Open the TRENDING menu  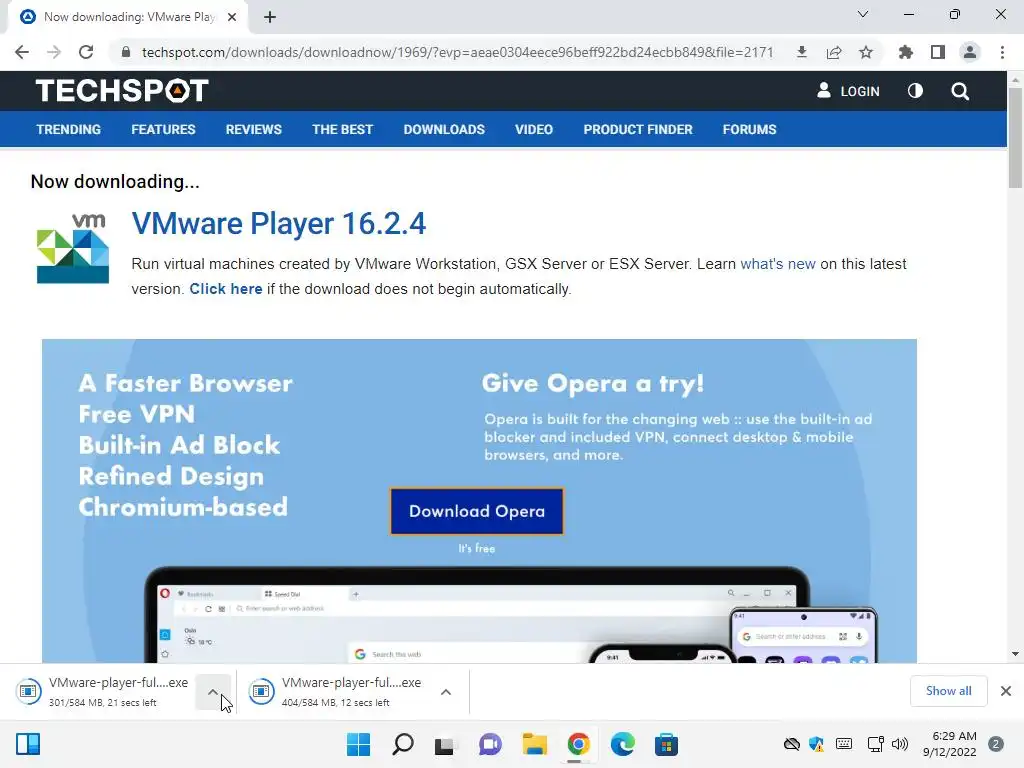point(69,129)
